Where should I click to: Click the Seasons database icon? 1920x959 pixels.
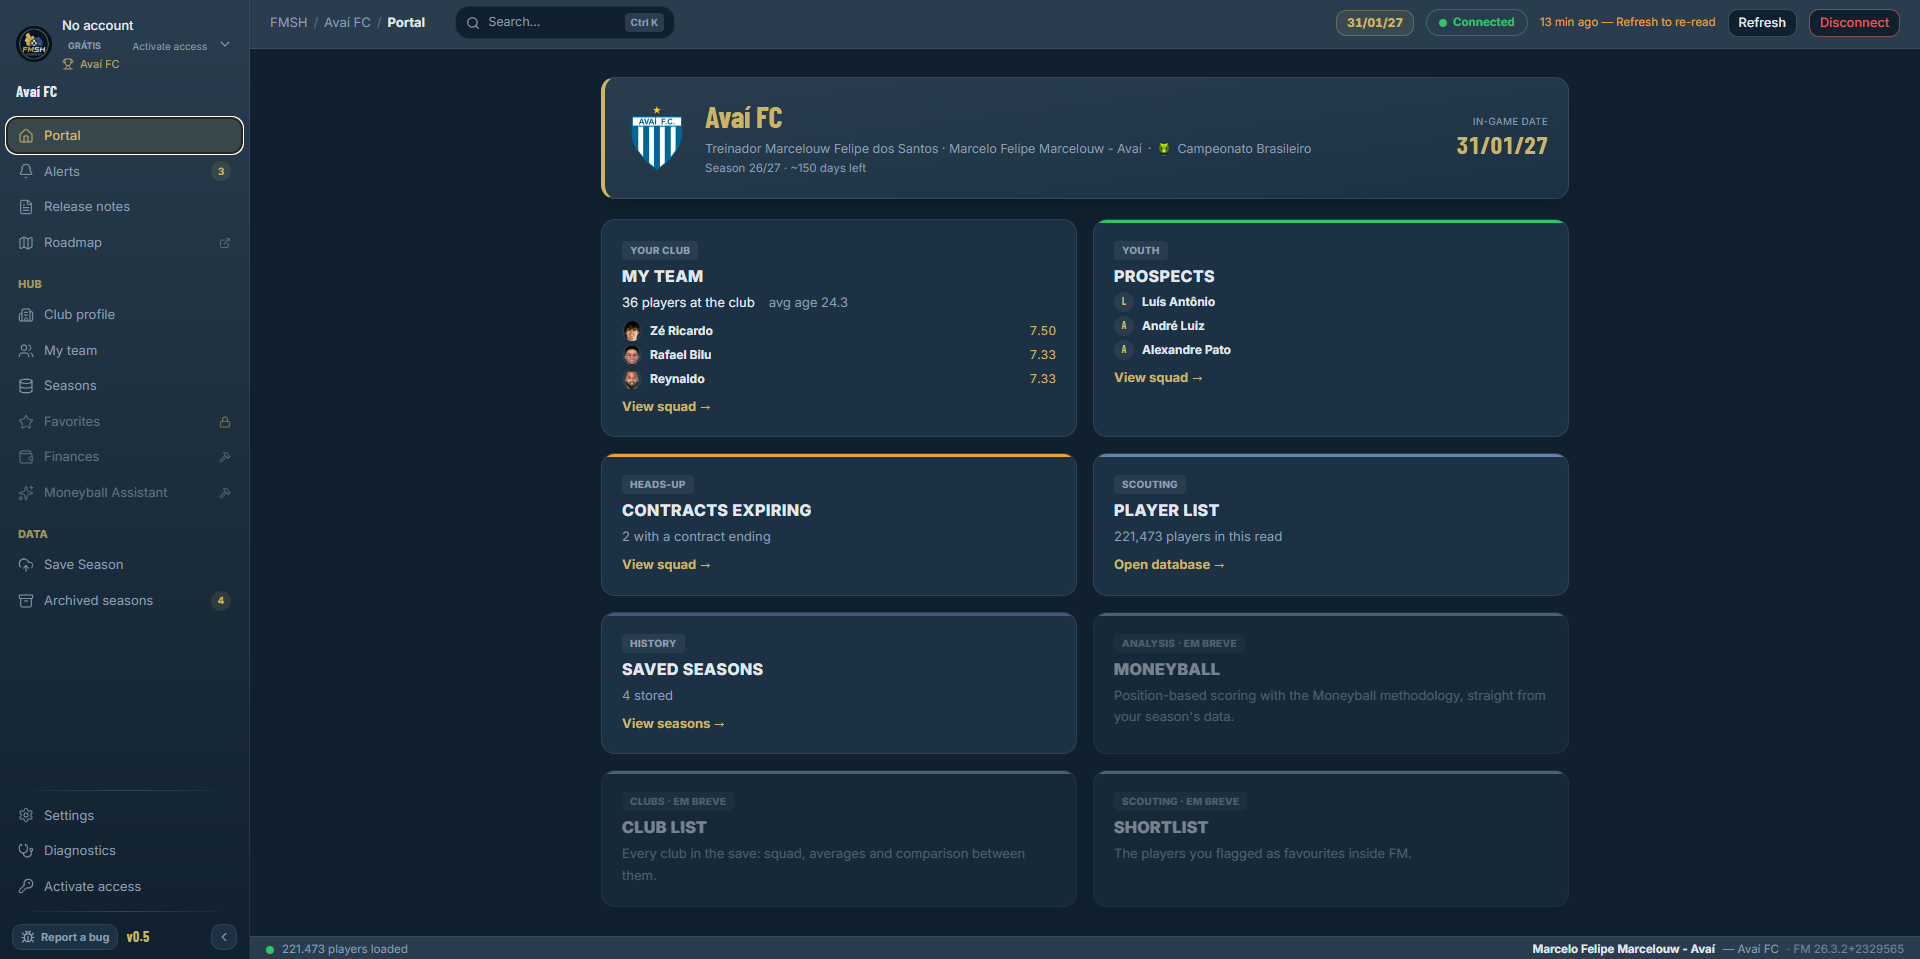point(26,386)
